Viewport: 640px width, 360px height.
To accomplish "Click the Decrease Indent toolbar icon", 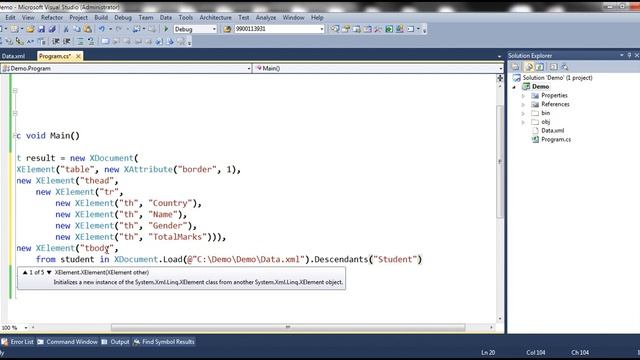I will [56, 41].
